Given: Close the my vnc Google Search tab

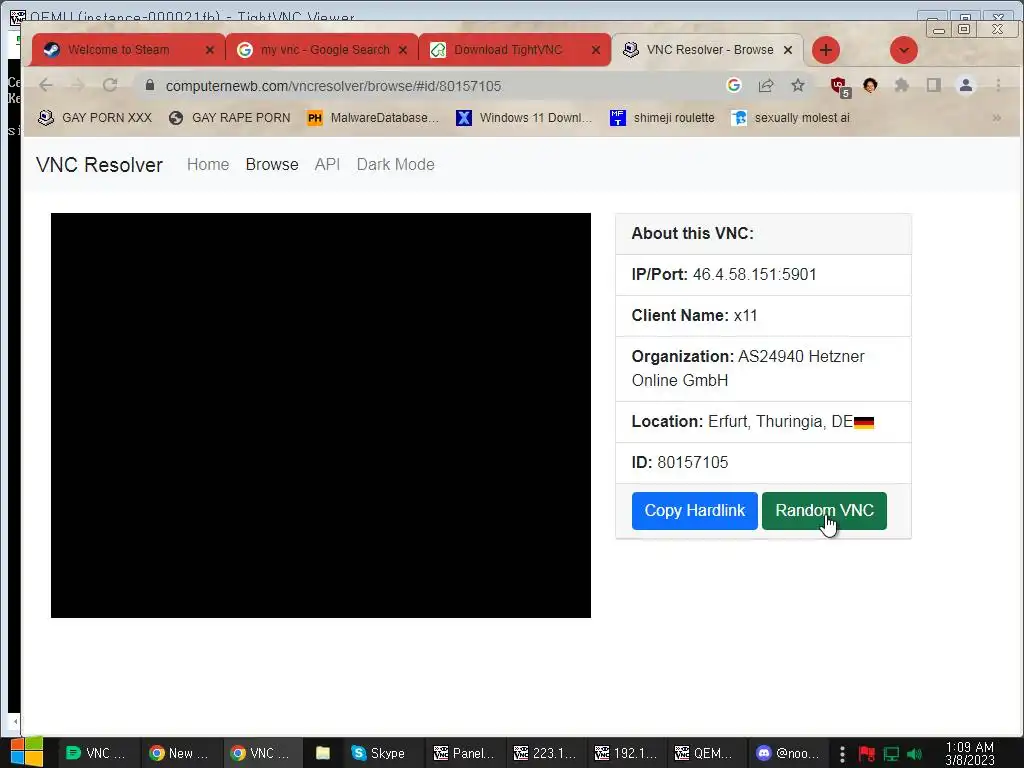Looking at the screenshot, I should (403, 50).
